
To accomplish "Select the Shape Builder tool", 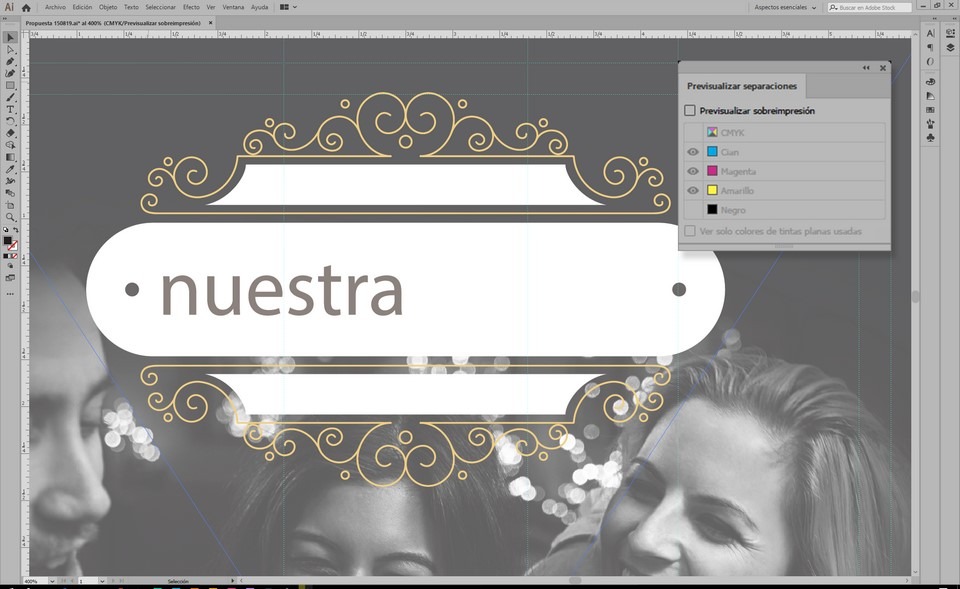I will tap(10, 145).
